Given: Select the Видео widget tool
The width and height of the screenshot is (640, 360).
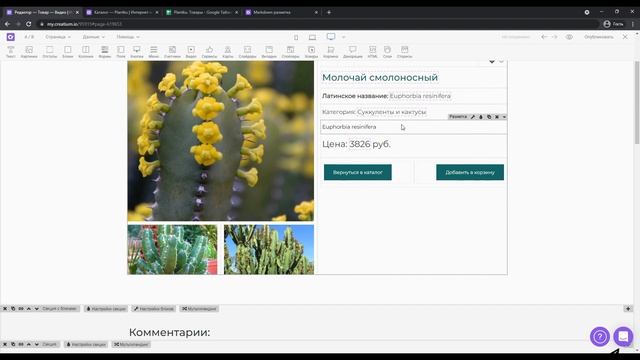Looking at the screenshot, I should click(x=191, y=52).
